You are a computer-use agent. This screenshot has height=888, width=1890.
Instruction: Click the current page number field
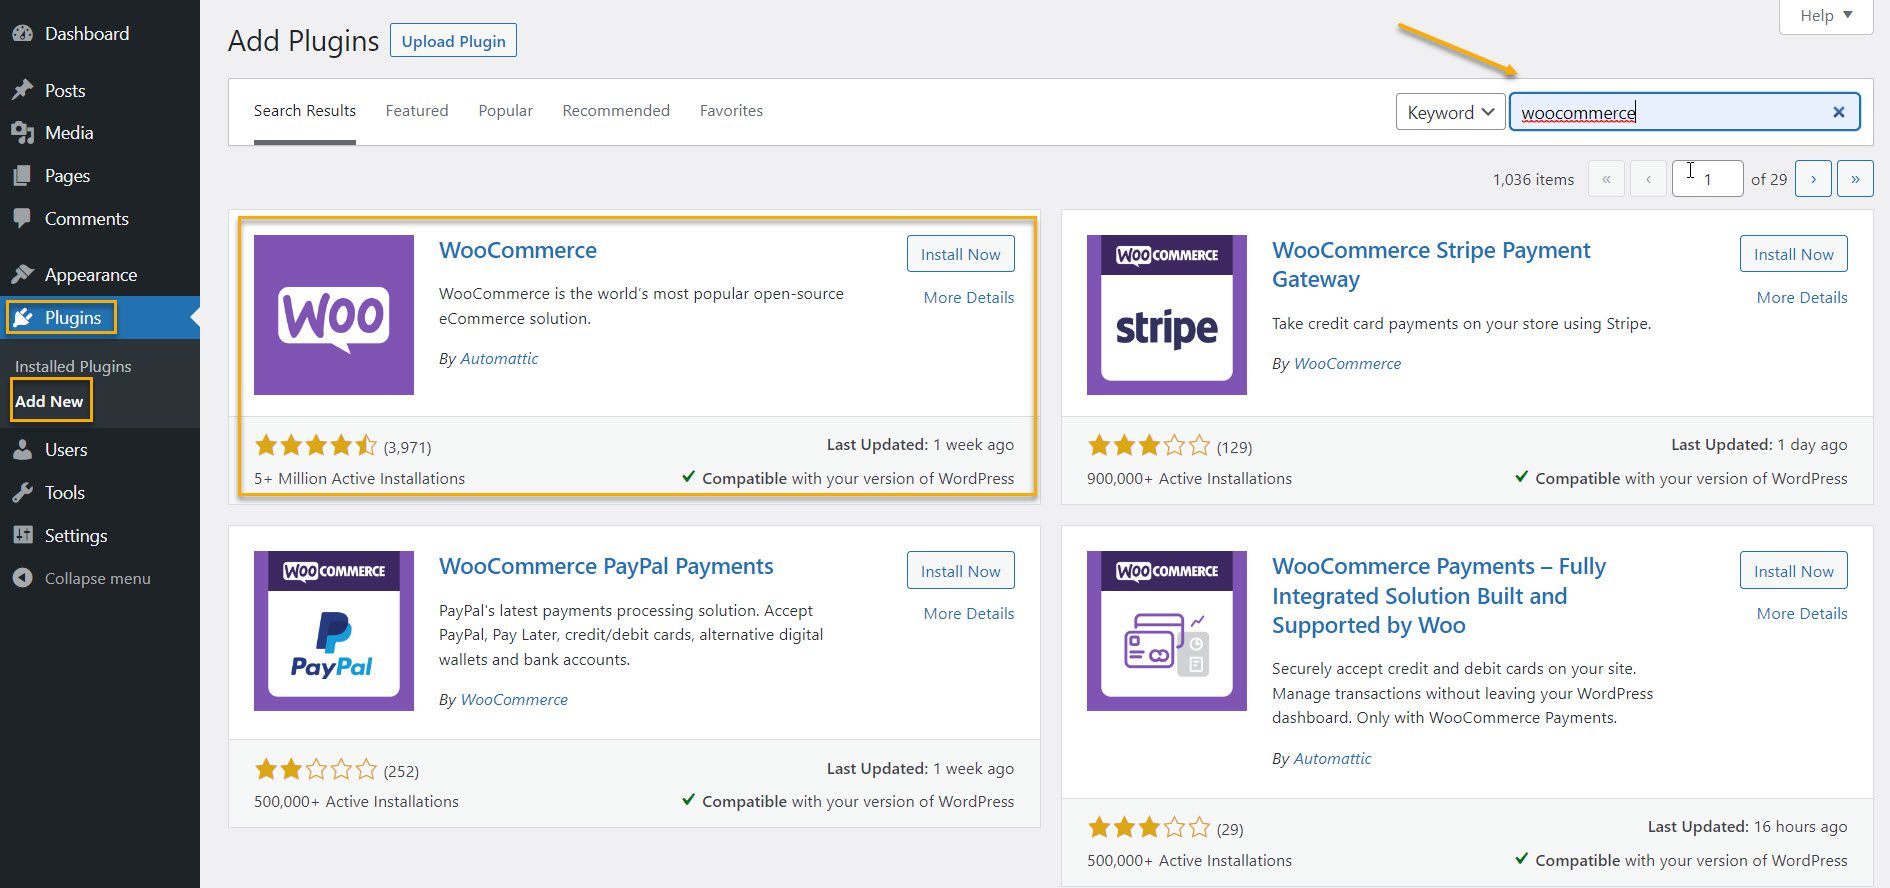(x=1707, y=179)
